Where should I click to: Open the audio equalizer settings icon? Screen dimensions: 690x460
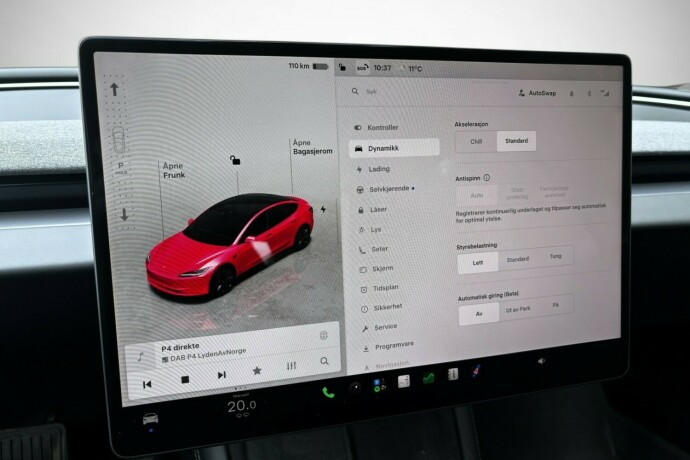click(291, 366)
